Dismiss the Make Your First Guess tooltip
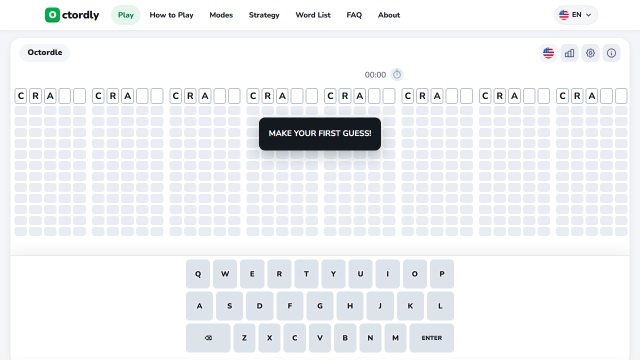The height and width of the screenshot is (360, 640). pos(320,133)
